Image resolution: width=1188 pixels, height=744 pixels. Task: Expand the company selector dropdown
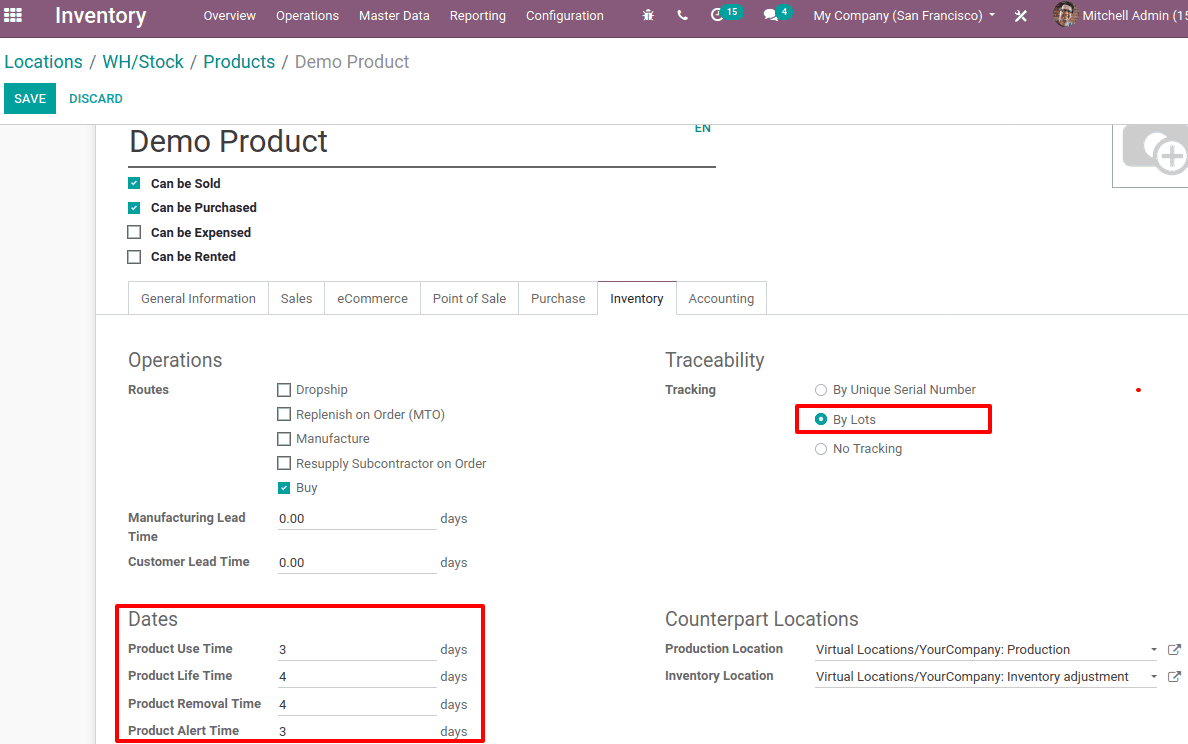click(904, 15)
